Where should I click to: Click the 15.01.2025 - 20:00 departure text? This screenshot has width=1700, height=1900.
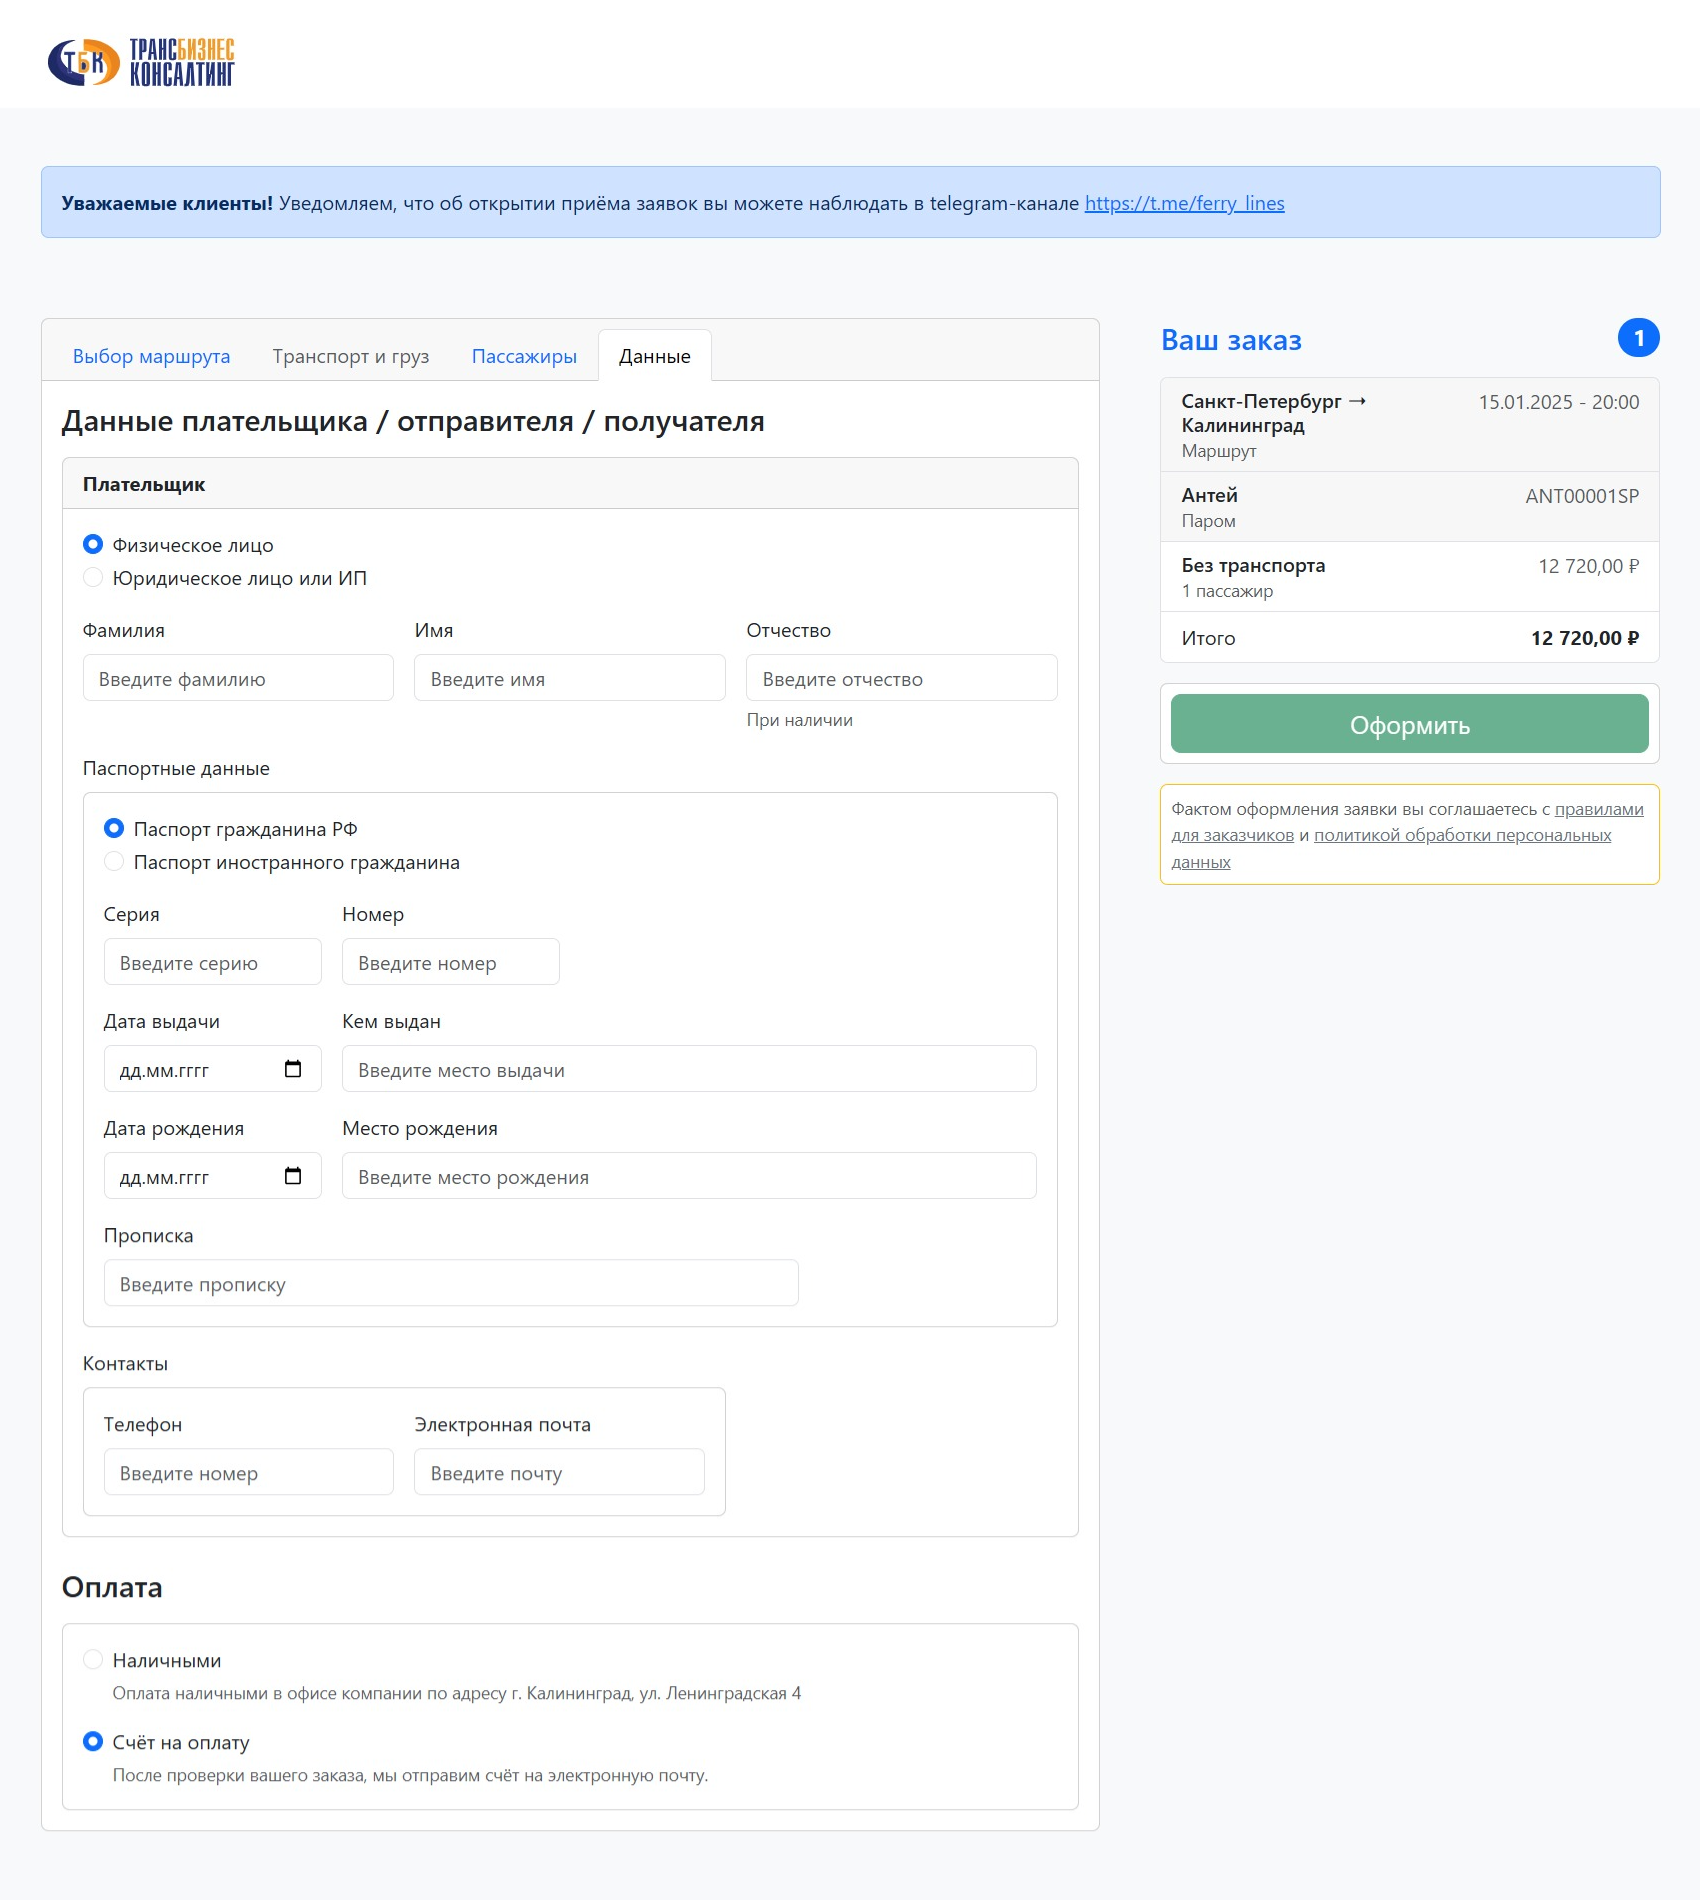tap(1559, 402)
